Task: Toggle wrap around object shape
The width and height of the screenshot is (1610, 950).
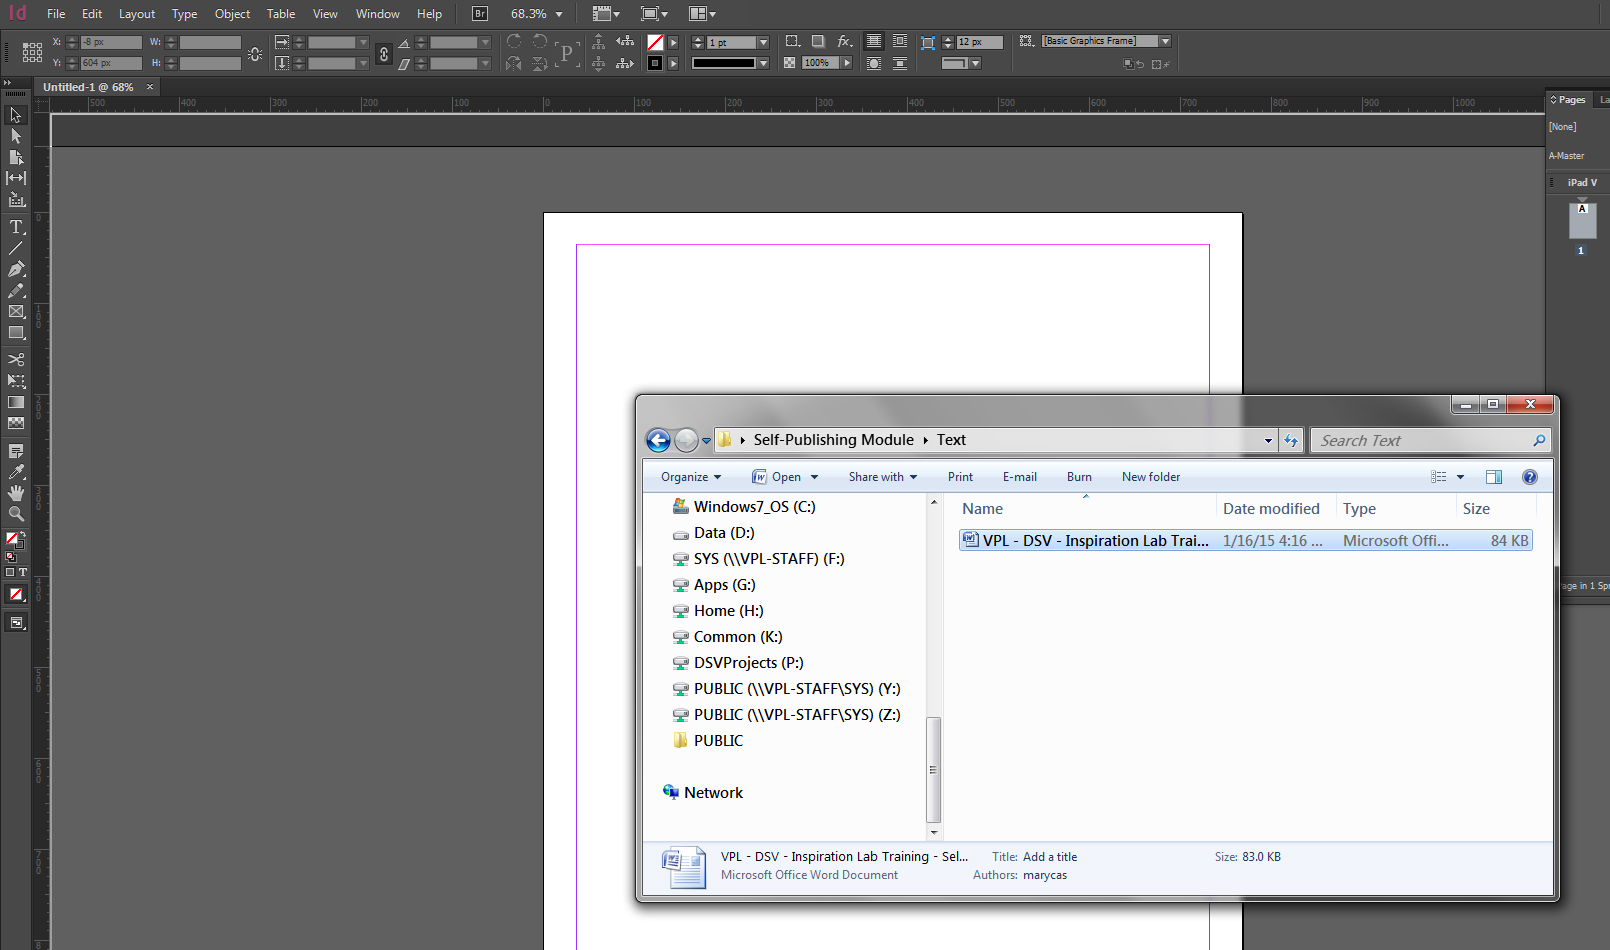Action: [874, 63]
